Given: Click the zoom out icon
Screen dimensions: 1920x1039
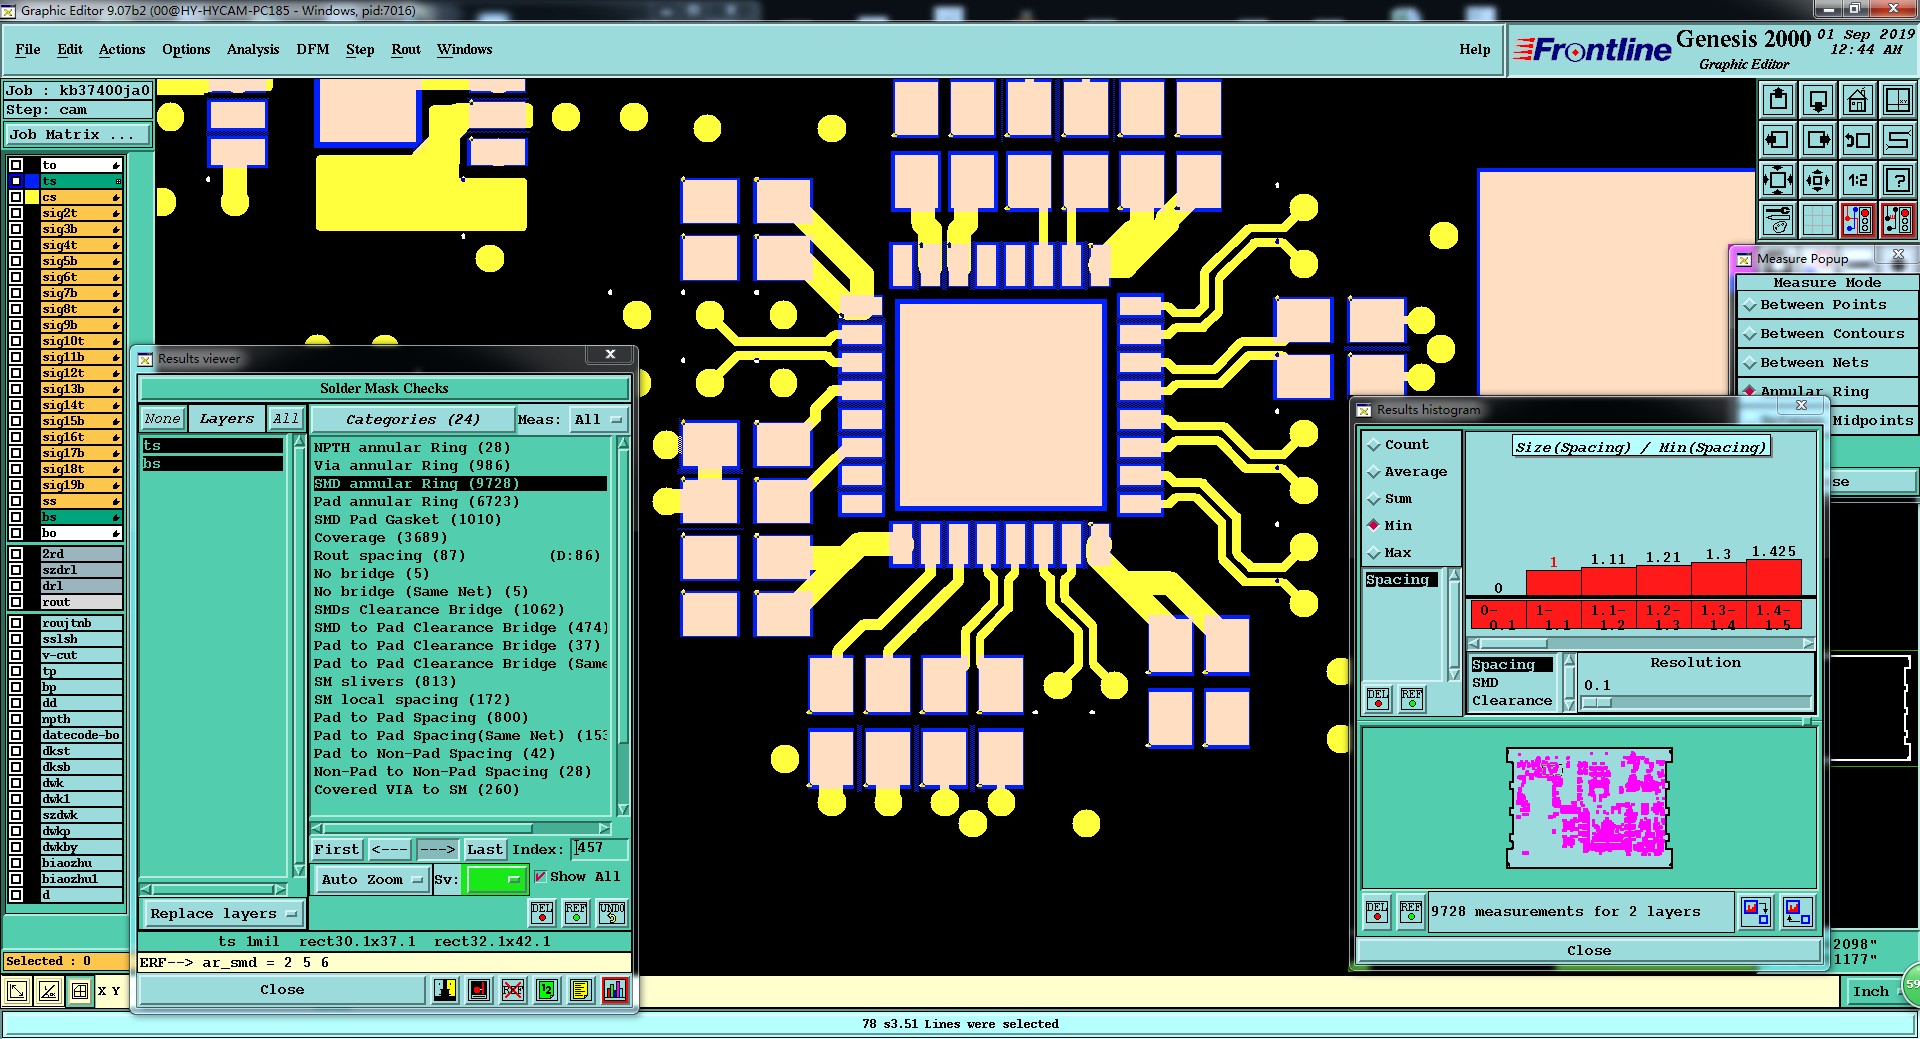Looking at the screenshot, I should 1818,180.
